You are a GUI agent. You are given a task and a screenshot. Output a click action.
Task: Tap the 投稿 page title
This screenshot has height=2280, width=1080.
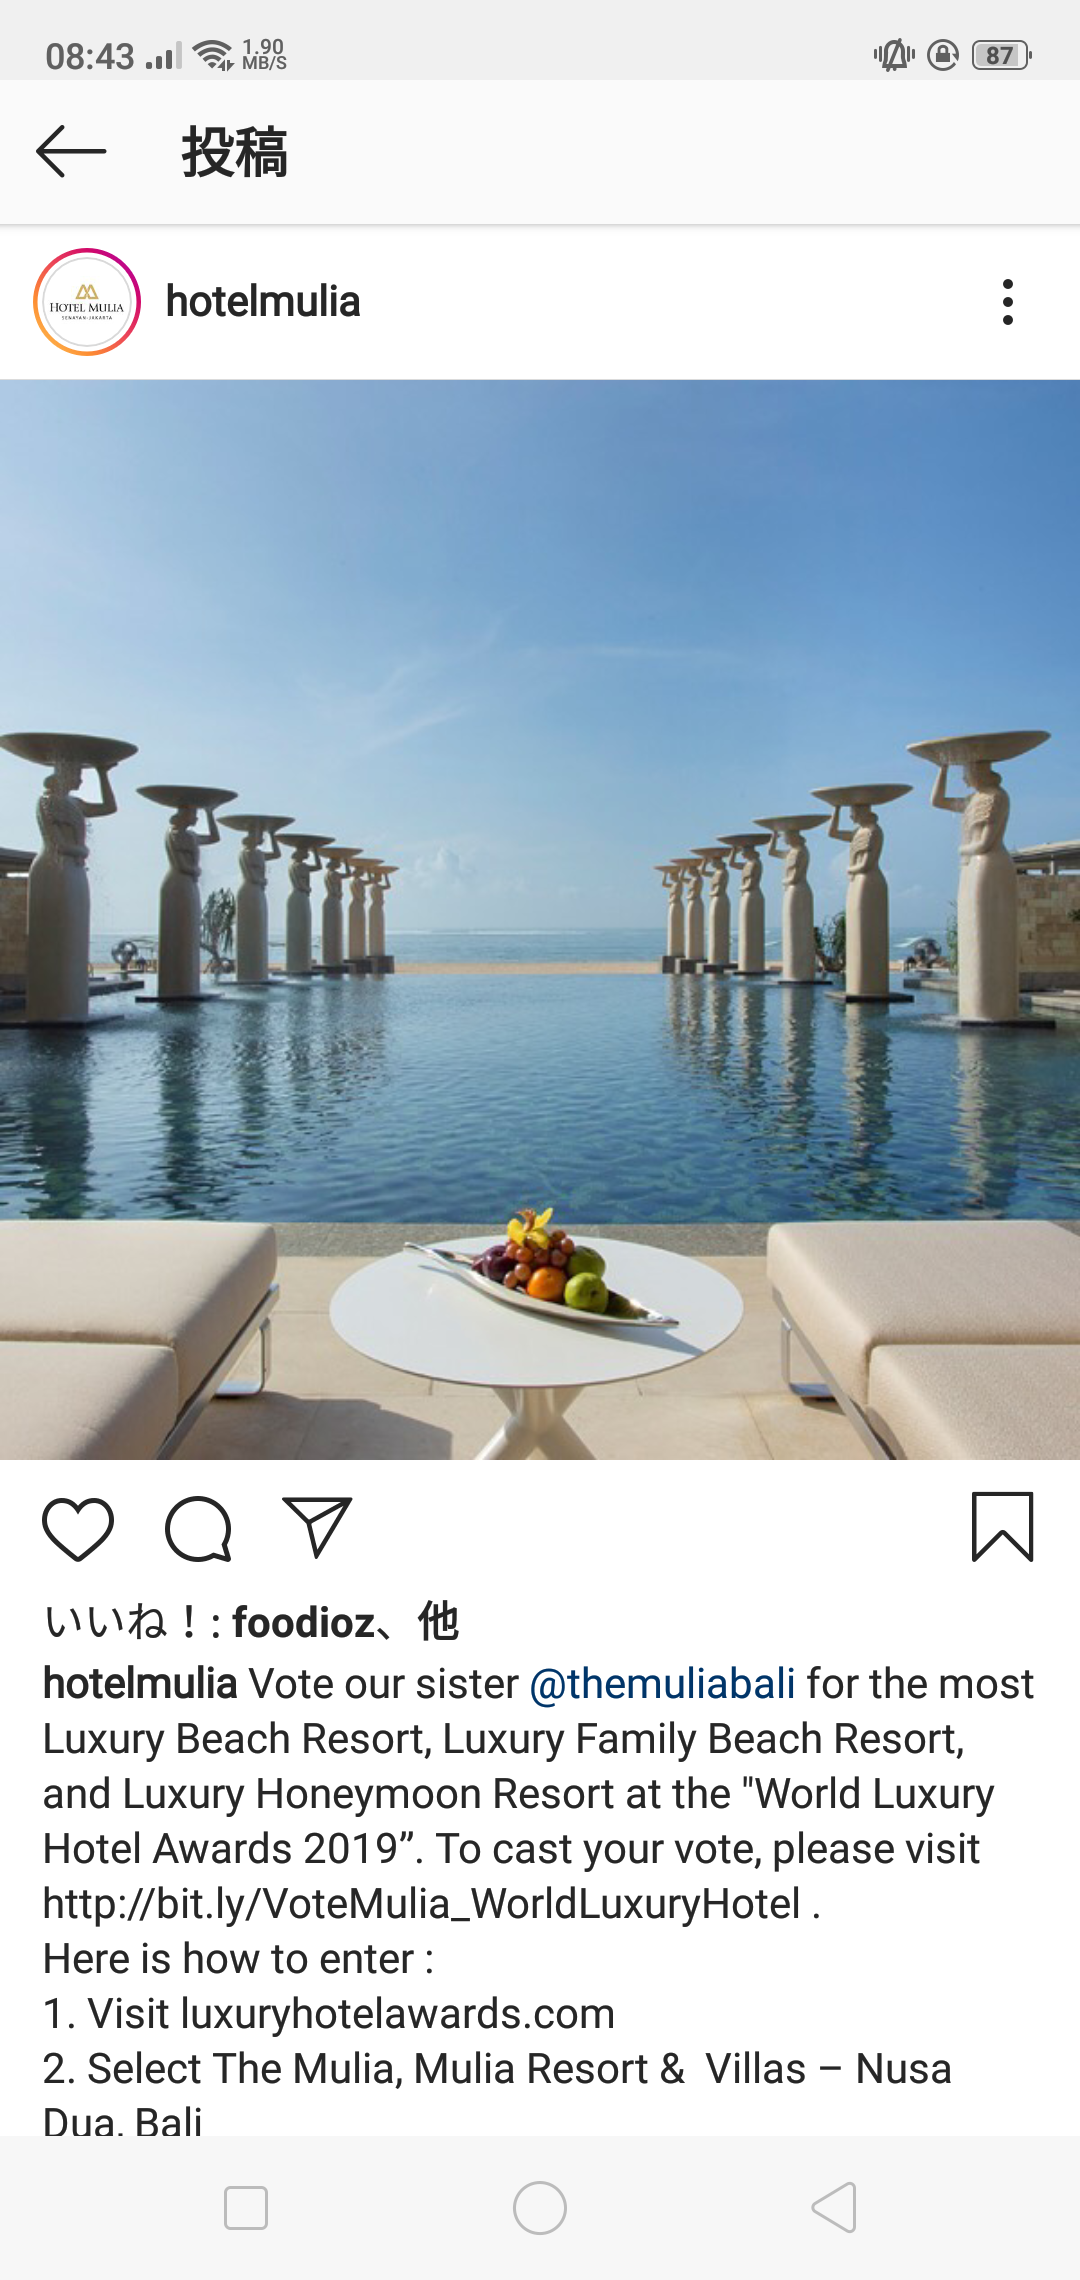pyautogui.click(x=235, y=153)
